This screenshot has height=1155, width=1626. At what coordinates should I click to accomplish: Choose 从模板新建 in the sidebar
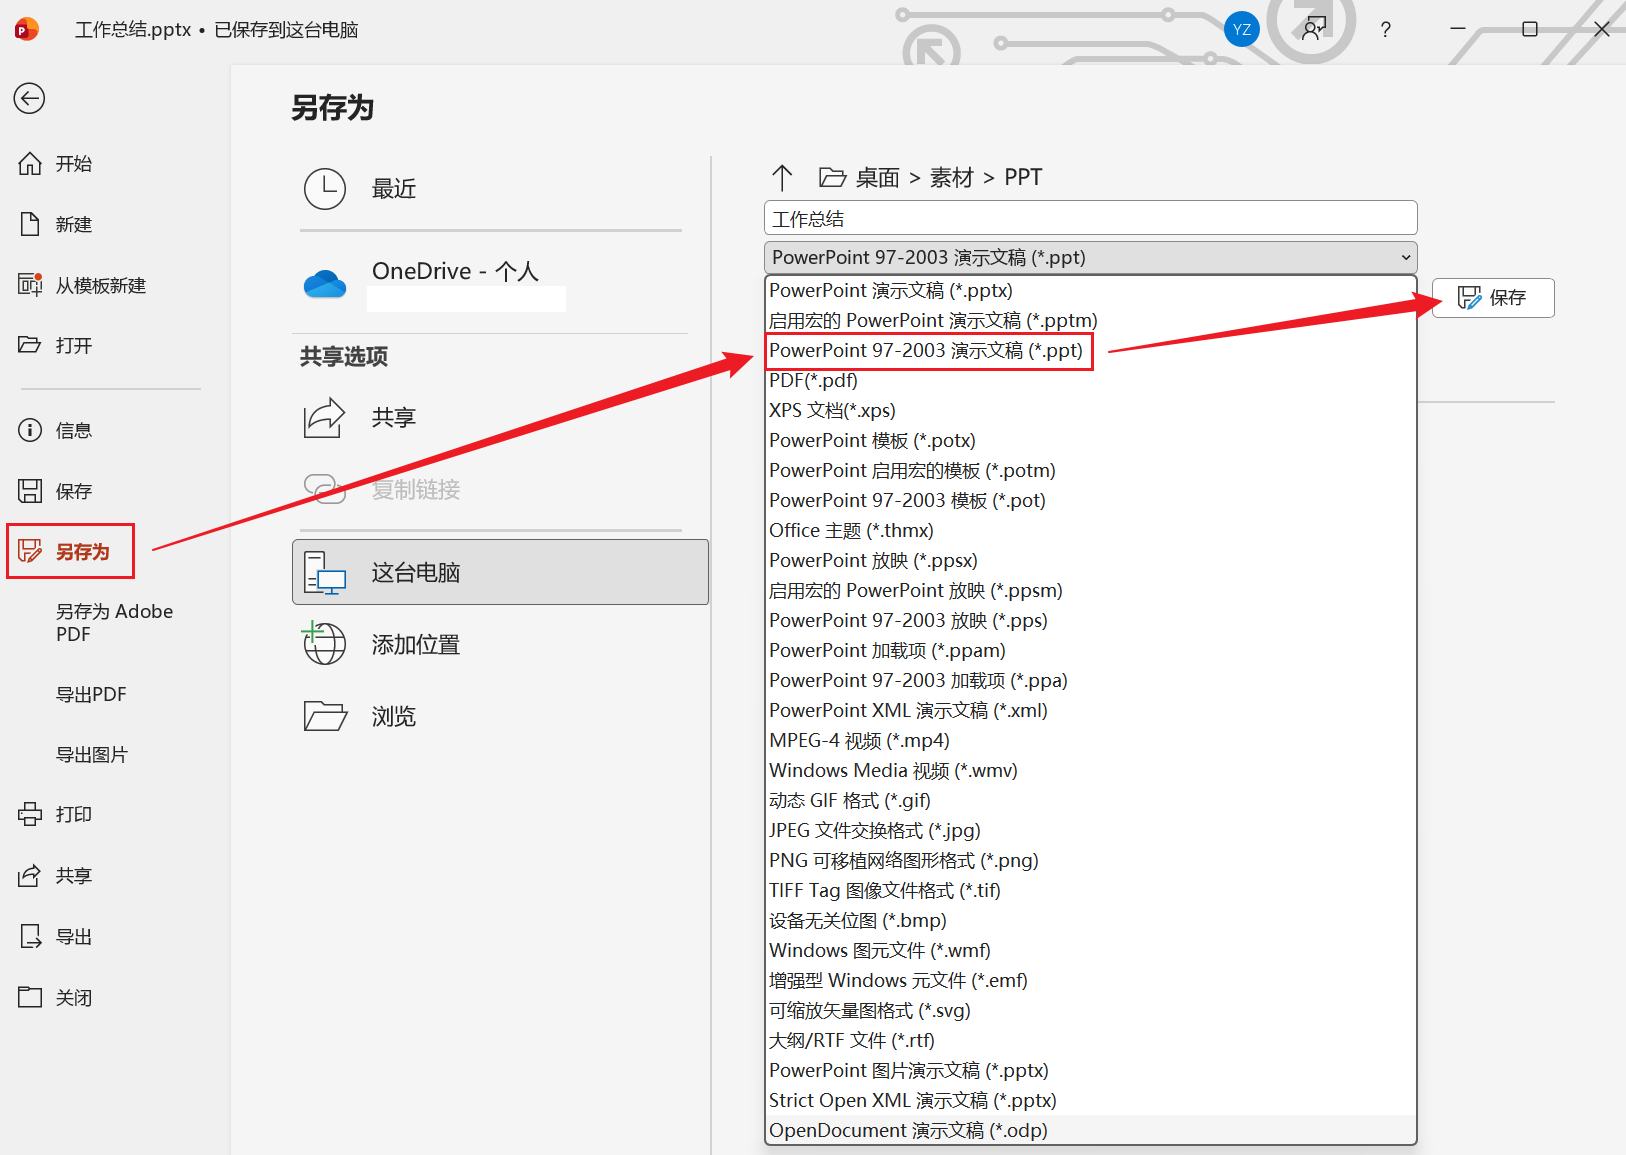[82, 286]
